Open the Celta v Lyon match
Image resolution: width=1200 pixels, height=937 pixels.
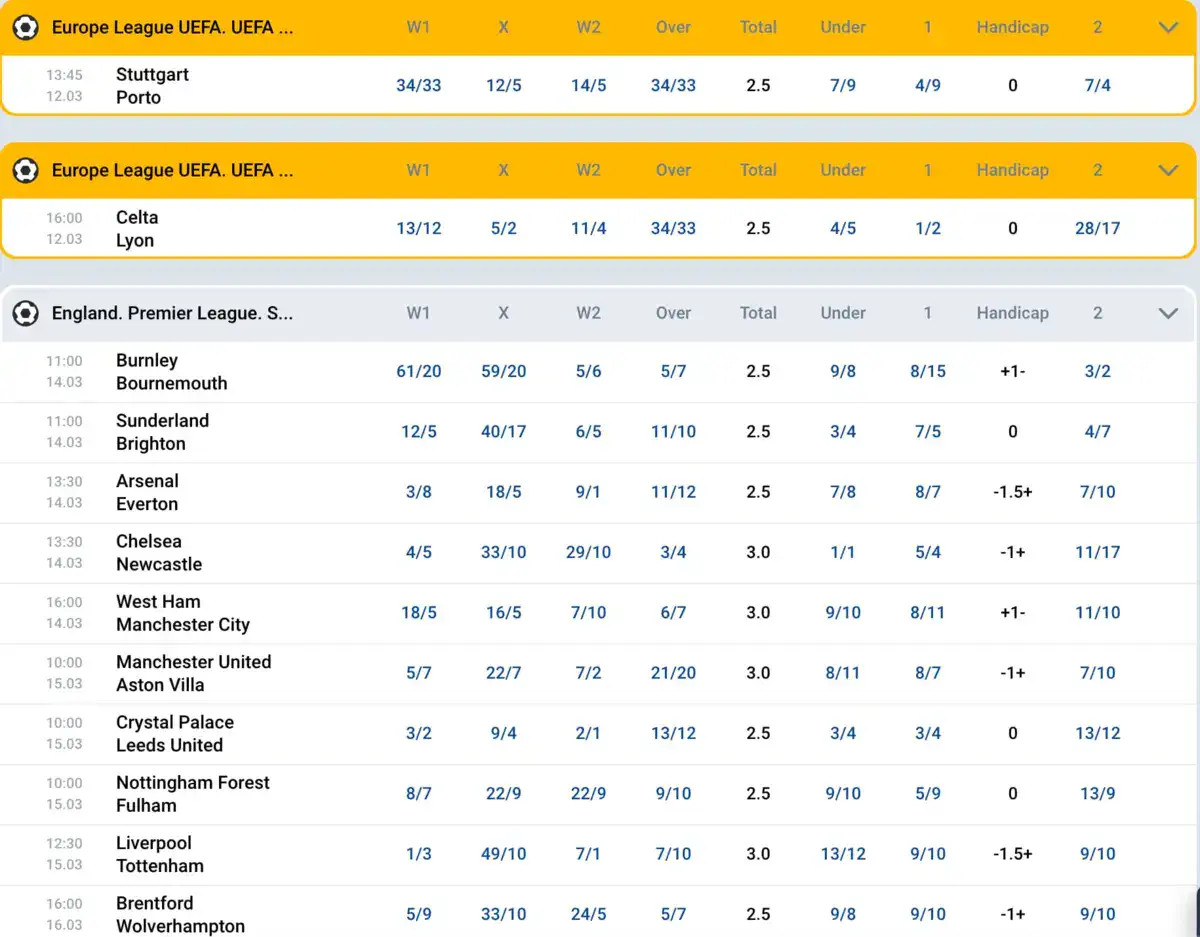[x=137, y=229]
